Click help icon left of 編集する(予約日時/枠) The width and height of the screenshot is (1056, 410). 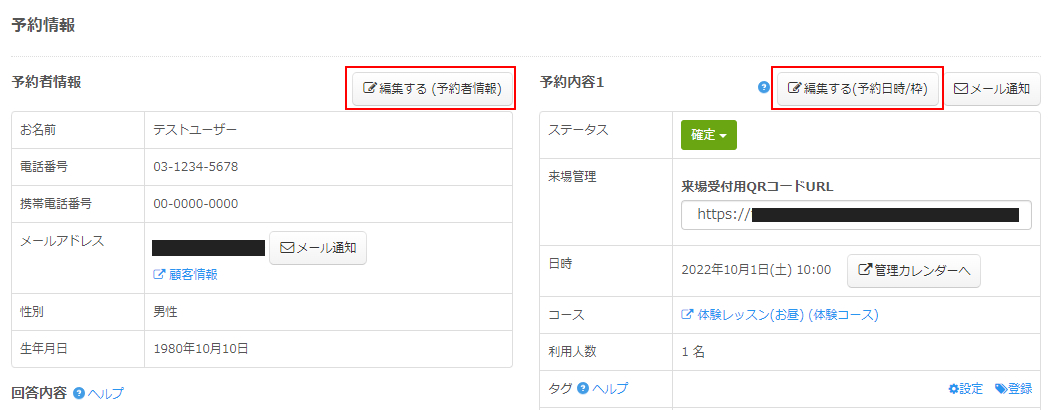[x=763, y=88]
